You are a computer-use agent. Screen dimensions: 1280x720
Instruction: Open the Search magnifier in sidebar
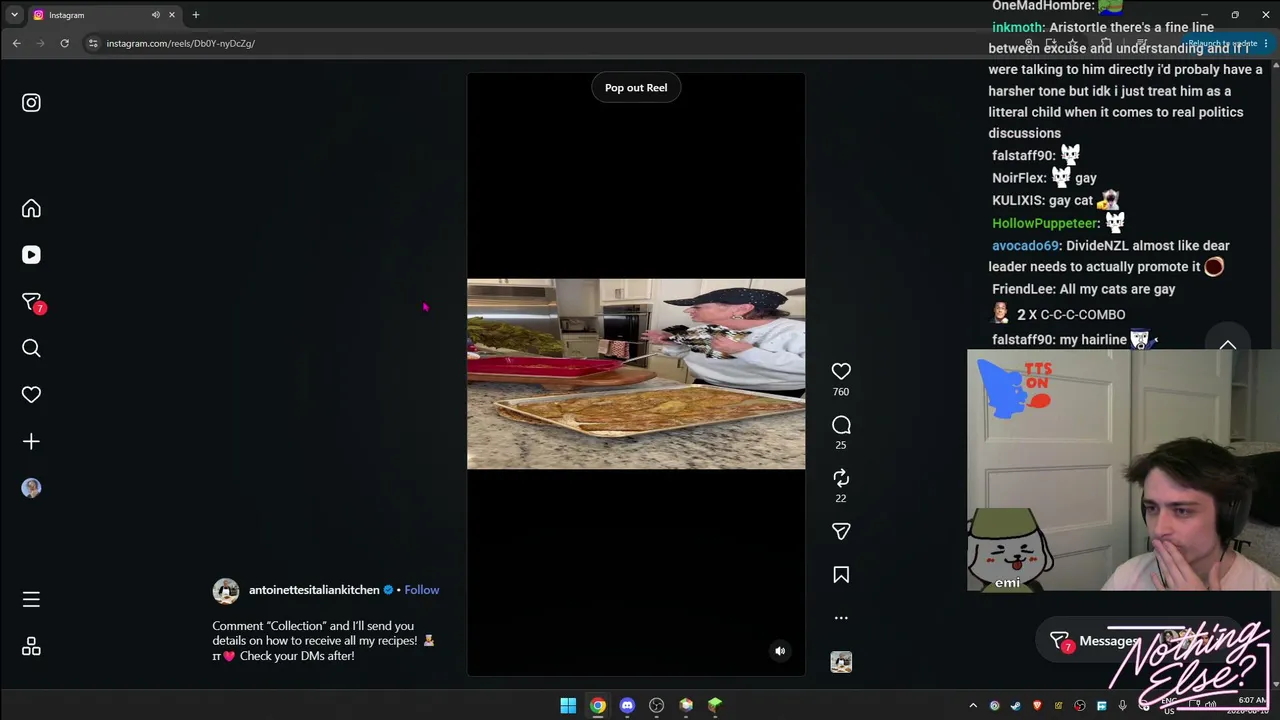pos(31,348)
